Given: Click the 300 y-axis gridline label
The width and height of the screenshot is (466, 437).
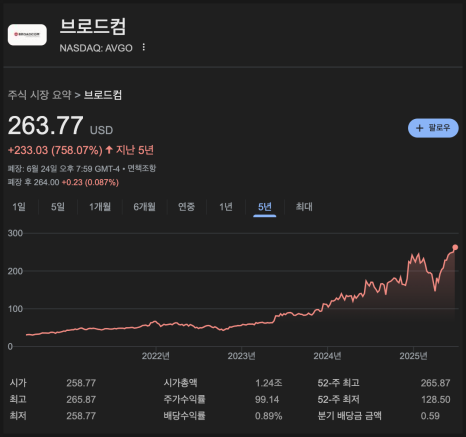Looking at the screenshot, I should [x=15, y=233].
